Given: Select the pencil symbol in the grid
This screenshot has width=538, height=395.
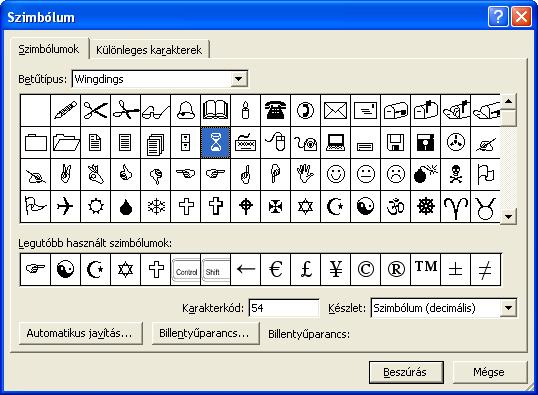Looking at the screenshot, I should 66,111.
